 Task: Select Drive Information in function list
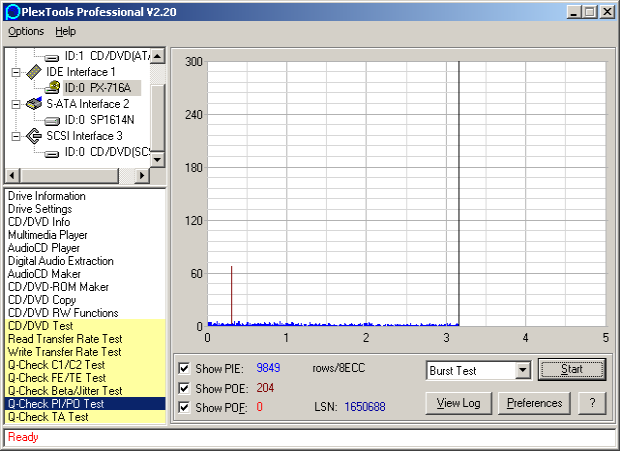pyautogui.click(x=85, y=196)
